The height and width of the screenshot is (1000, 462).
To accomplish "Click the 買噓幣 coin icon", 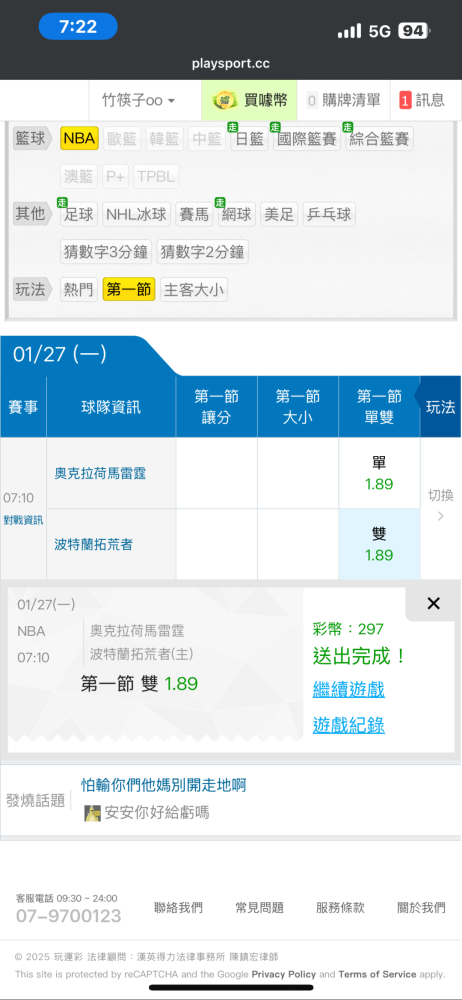I will click(x=225, y=100).
